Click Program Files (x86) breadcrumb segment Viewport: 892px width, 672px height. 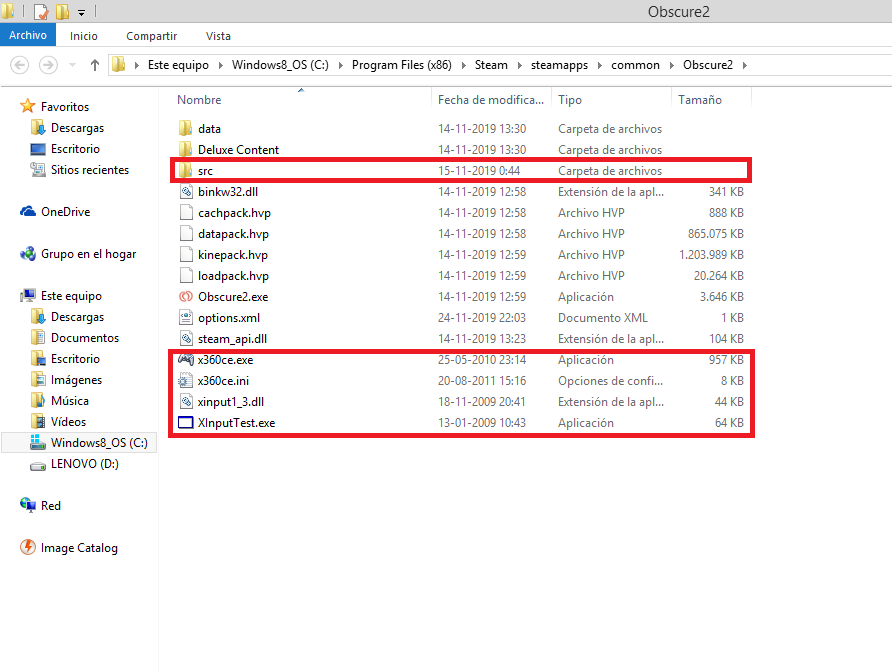pos(402,65)
